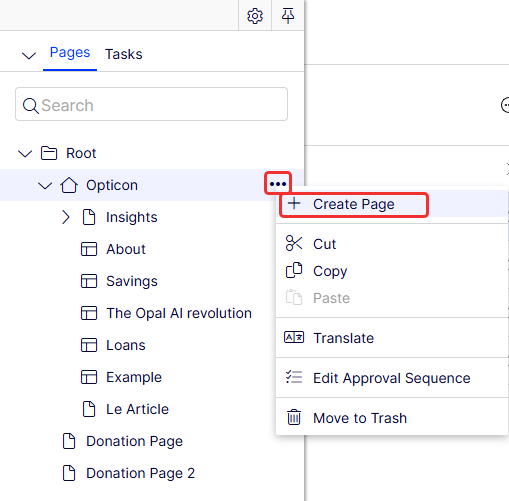
Task: Select Copy in the context menu
Action: (x=330, y=271)
